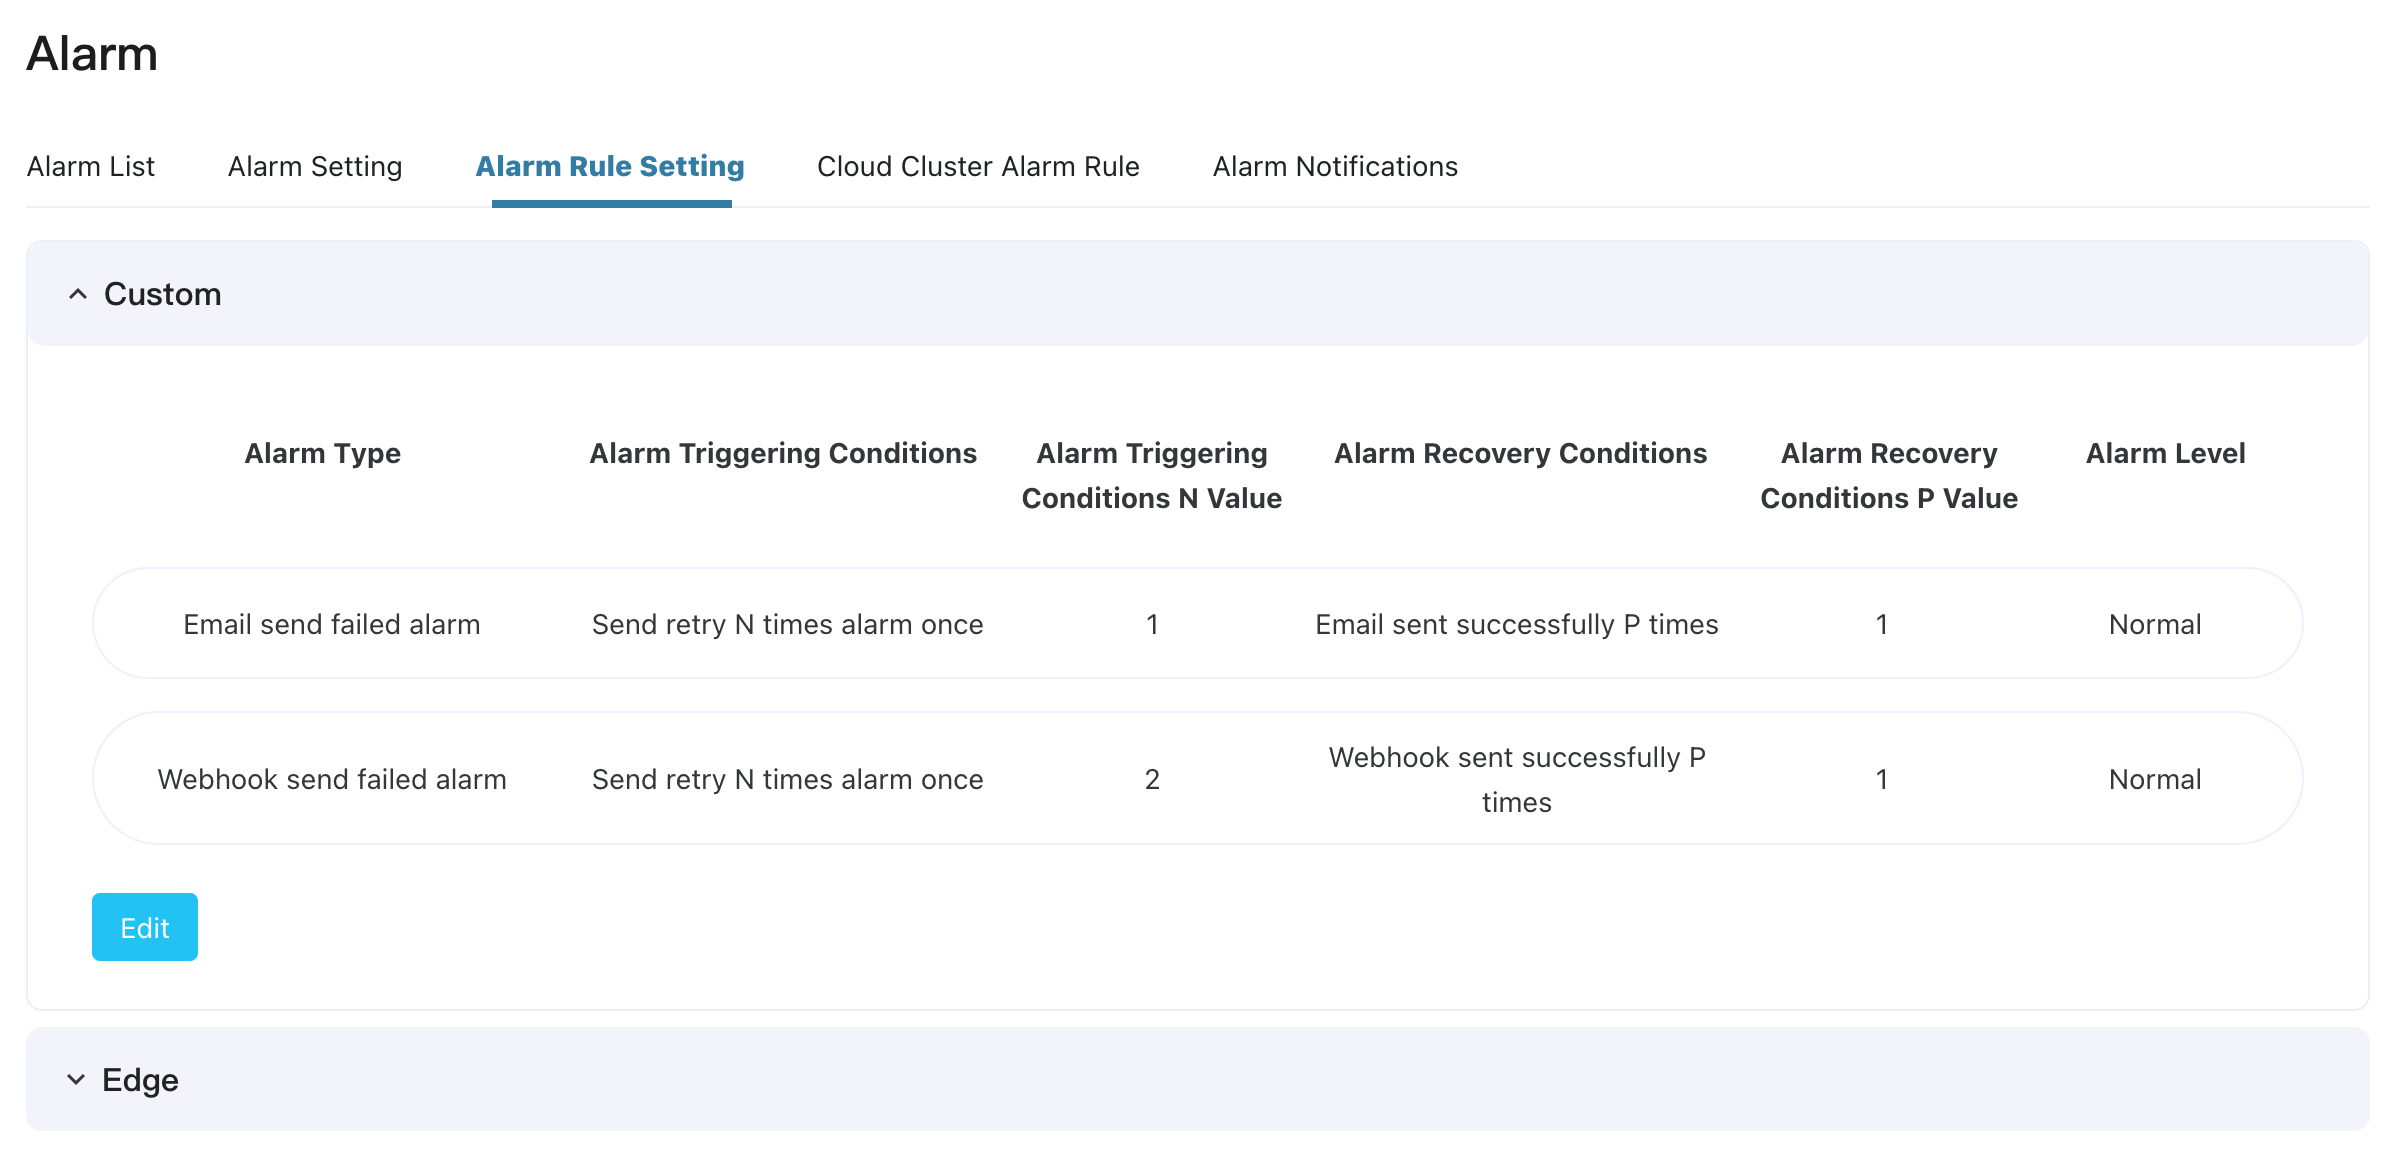Click the Alarm Level column header
The width and height of the screenshot is (2394, 1154).
coord(2165,453)
